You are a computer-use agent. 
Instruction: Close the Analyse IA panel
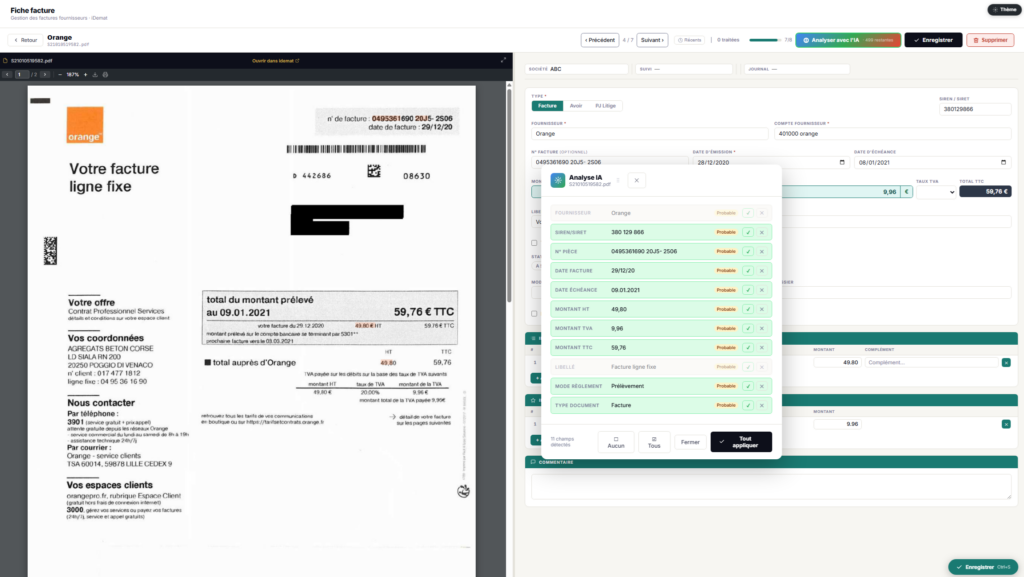(637, 180)
